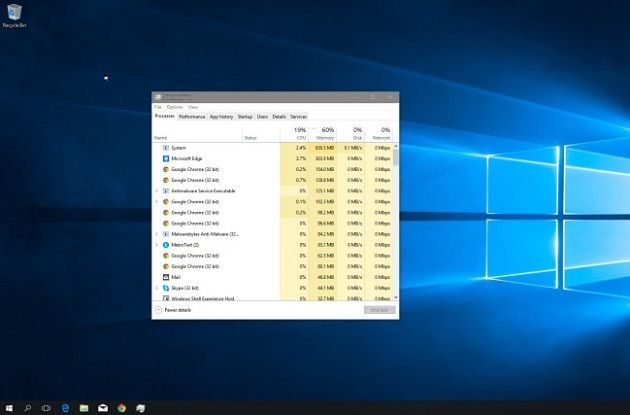Open File Explorer from the taskbar

84,408
